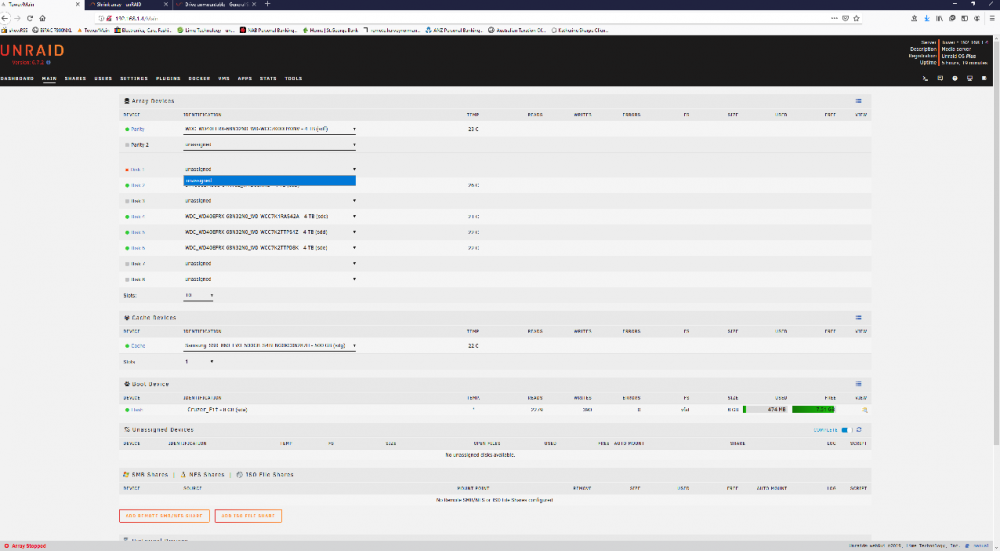Open page actions three-dot menu in address bar
The image size is (1000, 551).
[x=834, y=18]
